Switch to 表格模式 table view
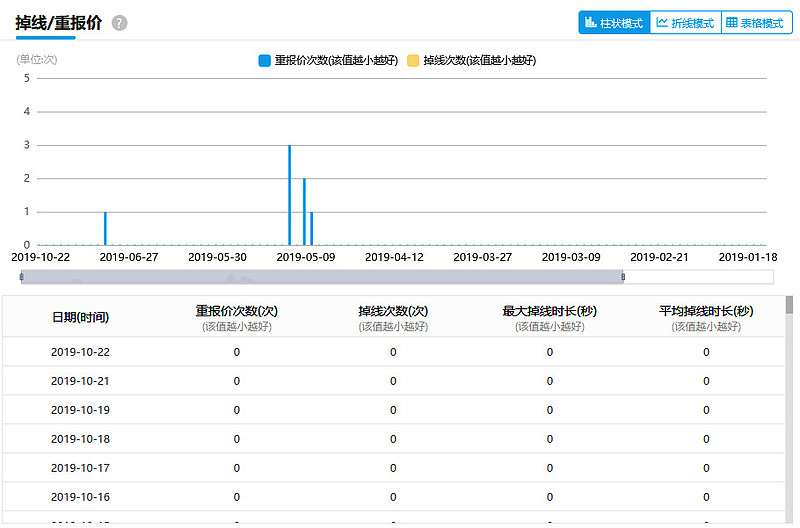This screenshot has height=528, width=800. coord(756,23)
